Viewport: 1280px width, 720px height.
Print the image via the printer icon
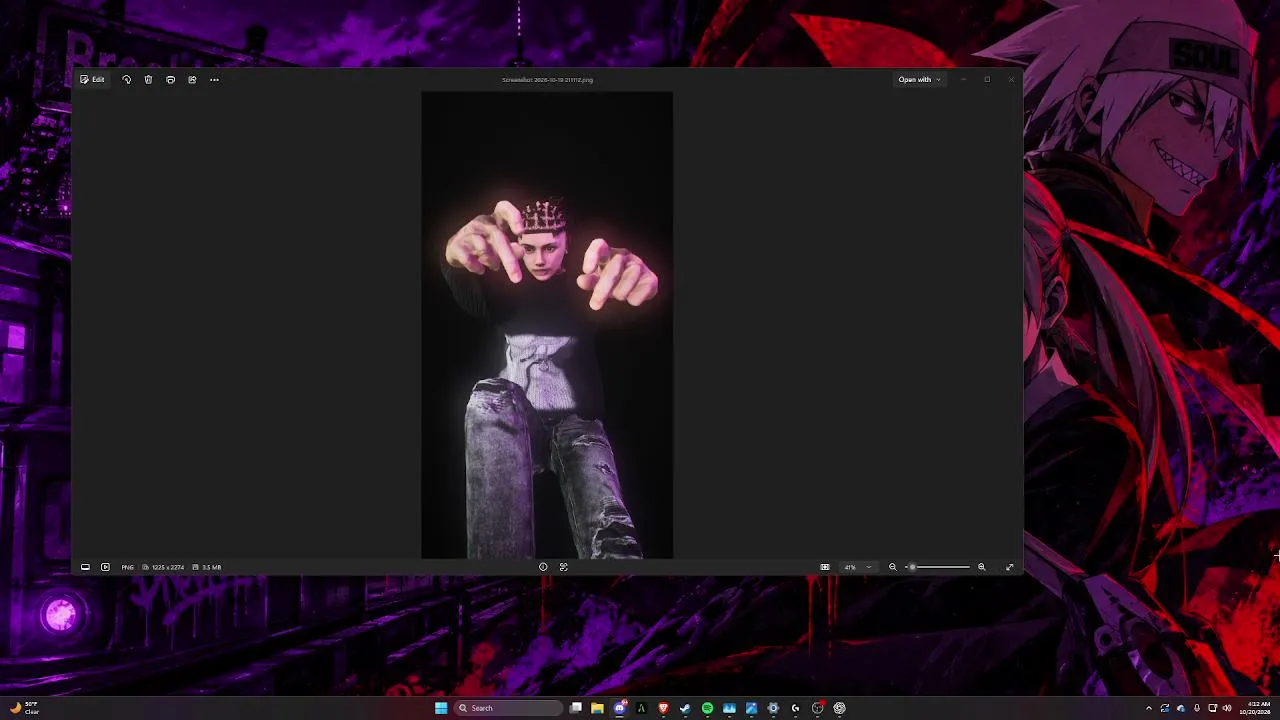pos(170,79)
